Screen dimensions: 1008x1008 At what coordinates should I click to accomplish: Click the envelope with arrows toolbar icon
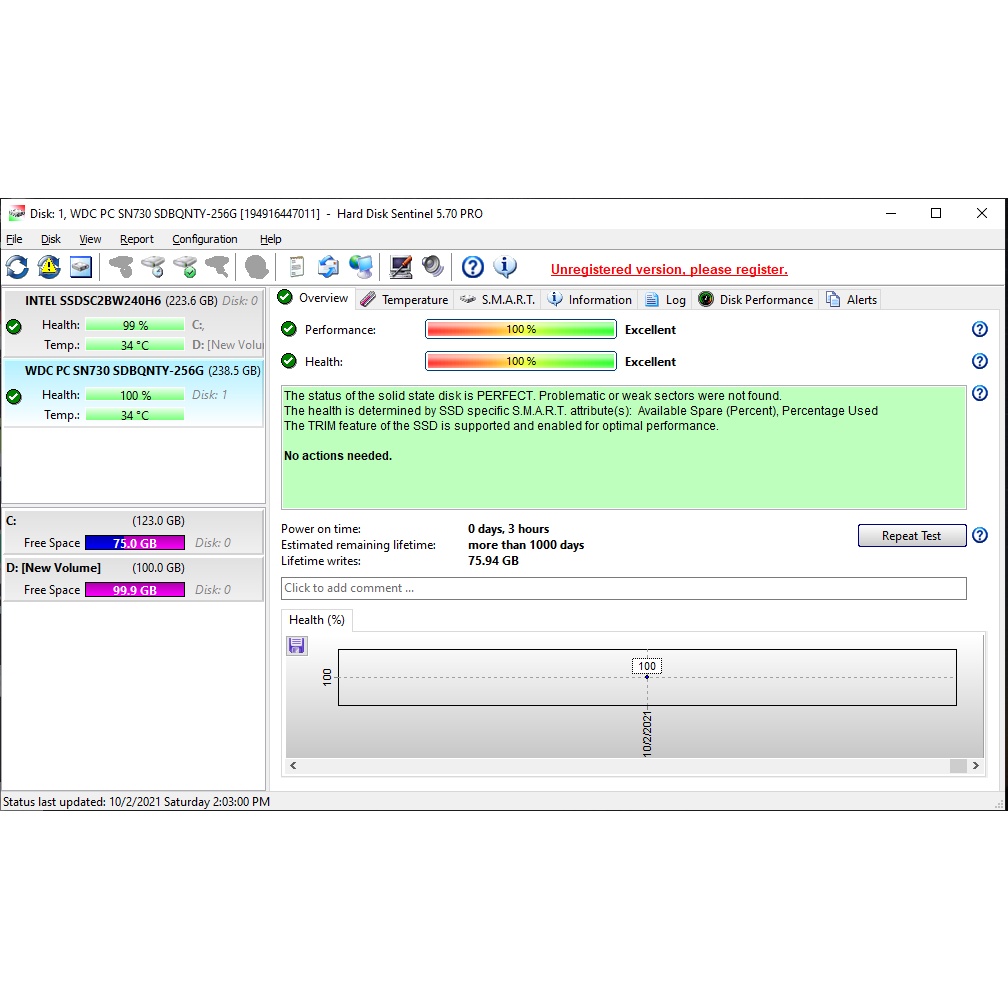[x=328, y=267]
